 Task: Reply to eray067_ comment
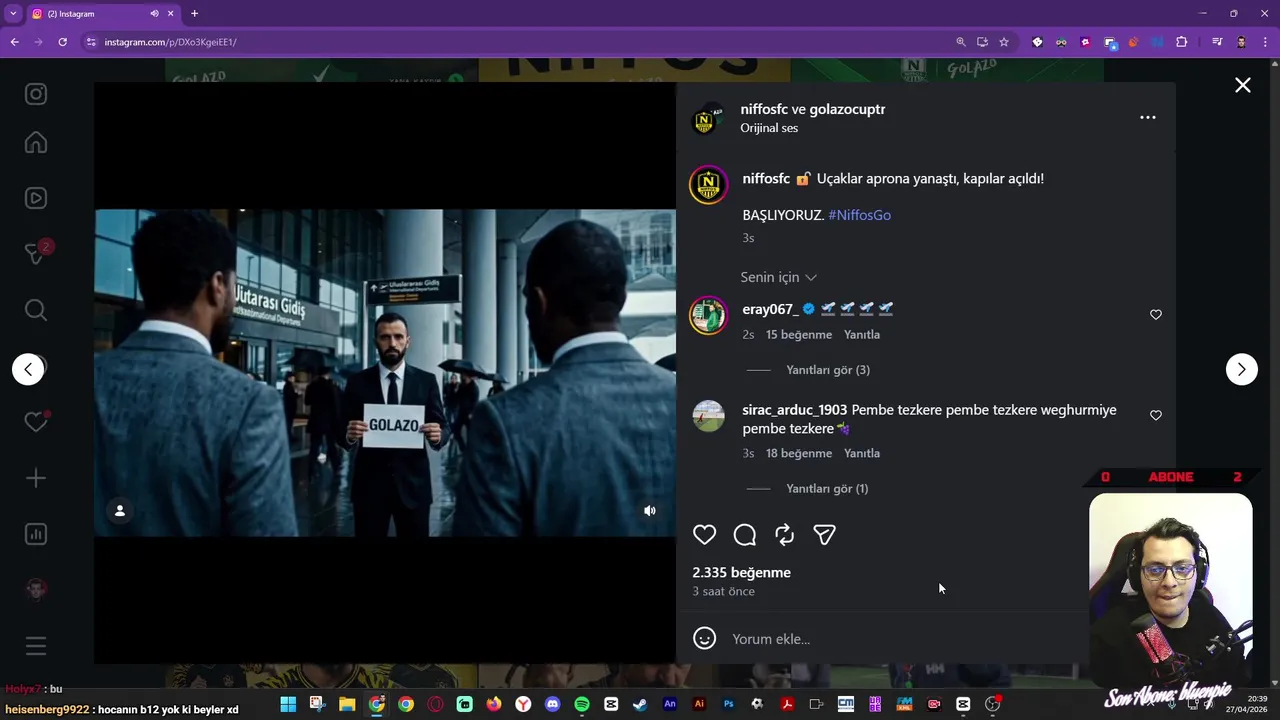pos(862,335)
